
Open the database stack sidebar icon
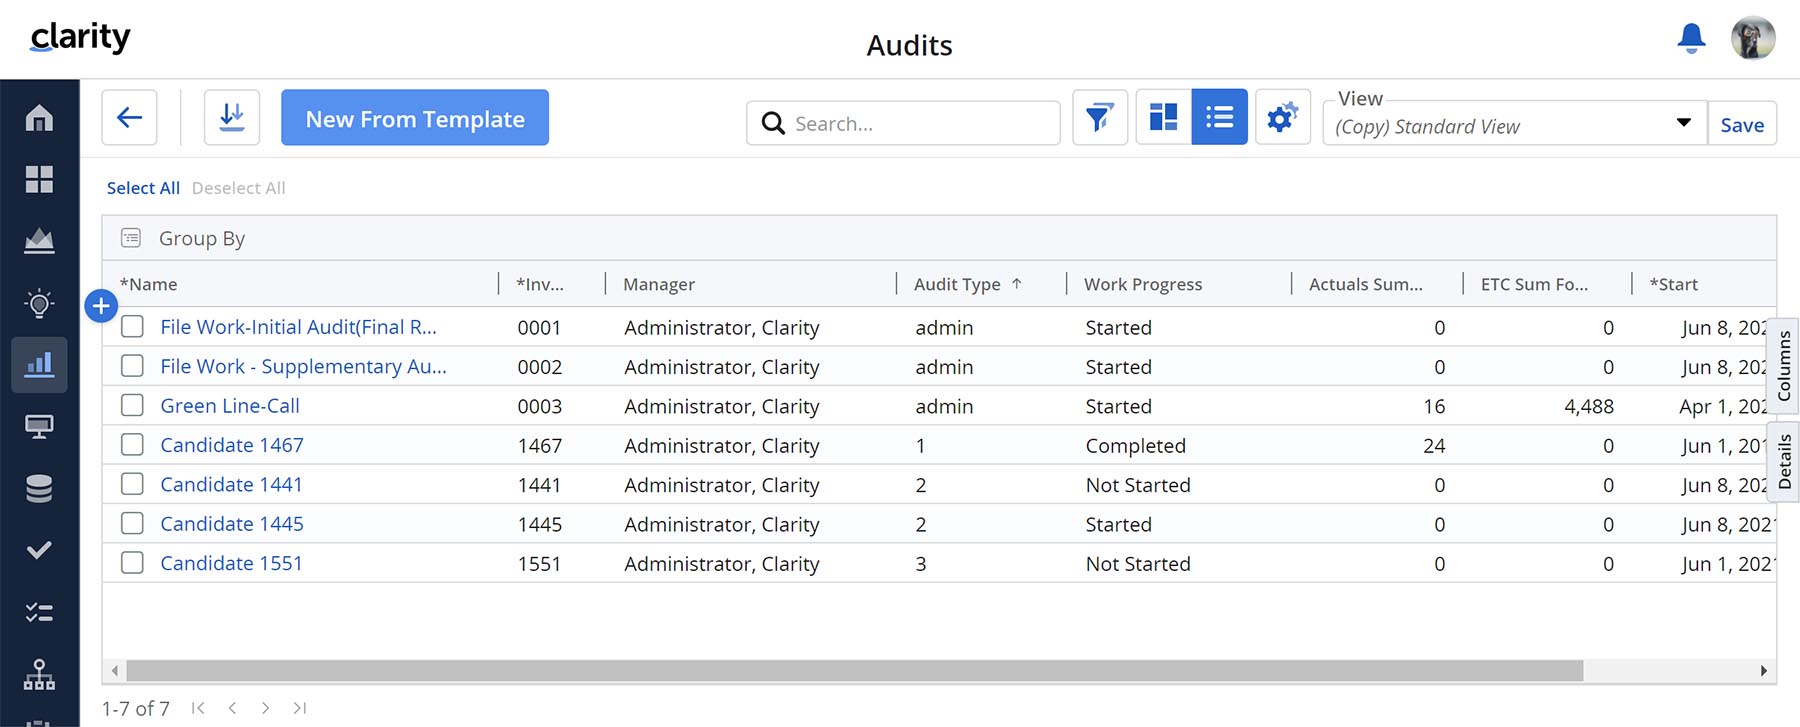coord(39,488)
